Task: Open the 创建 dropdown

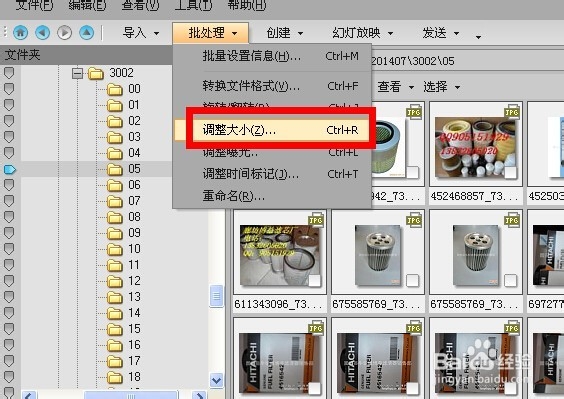Action: click(285, 33)
